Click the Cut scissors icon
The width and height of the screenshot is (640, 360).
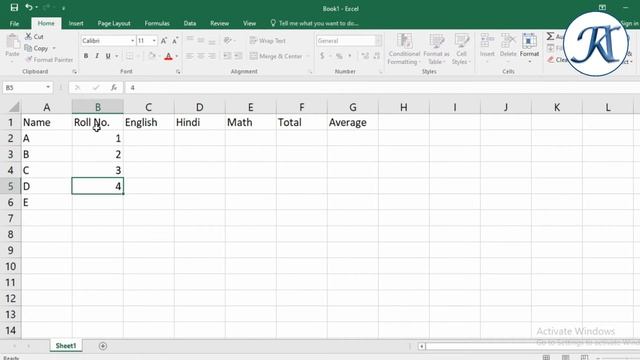(x=28, y=36)
